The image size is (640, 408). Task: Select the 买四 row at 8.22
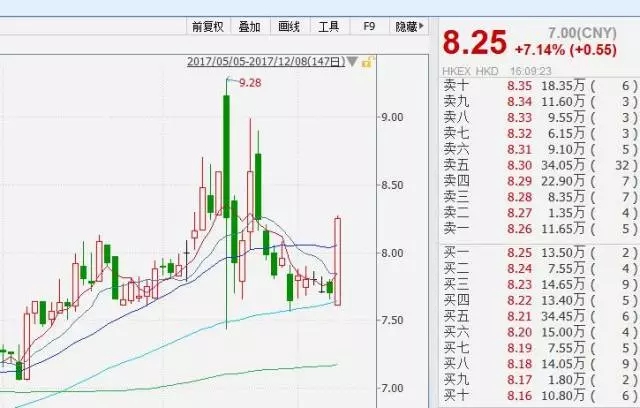(x=540, y=301)
